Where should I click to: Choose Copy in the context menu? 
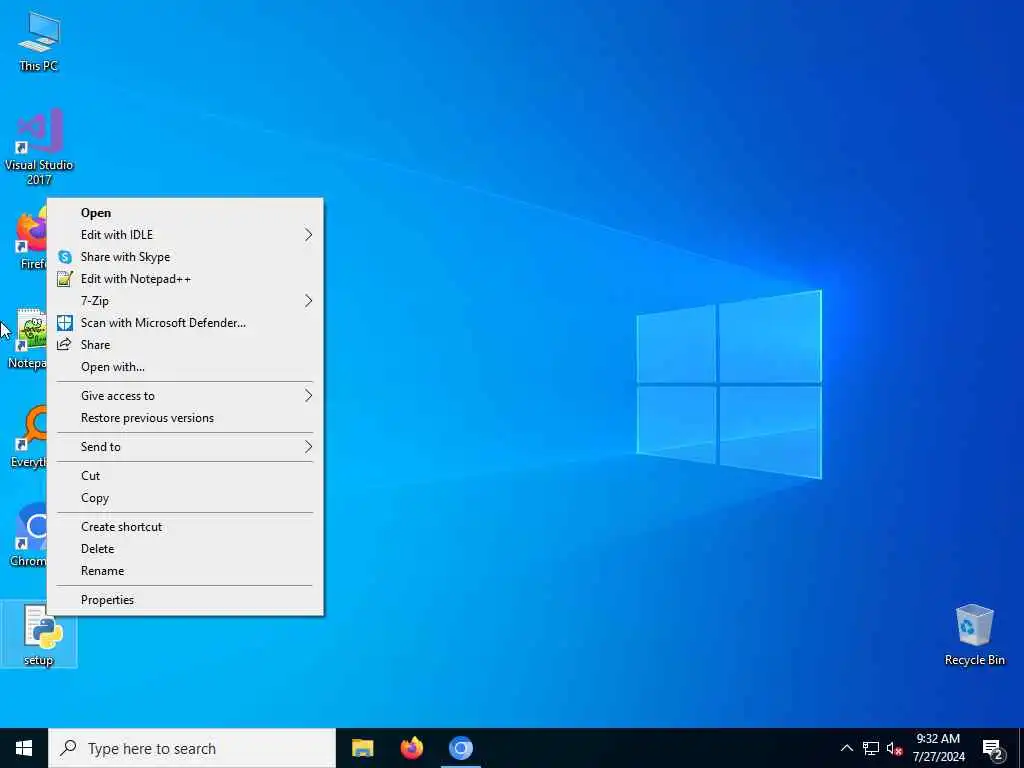(185, 498)
